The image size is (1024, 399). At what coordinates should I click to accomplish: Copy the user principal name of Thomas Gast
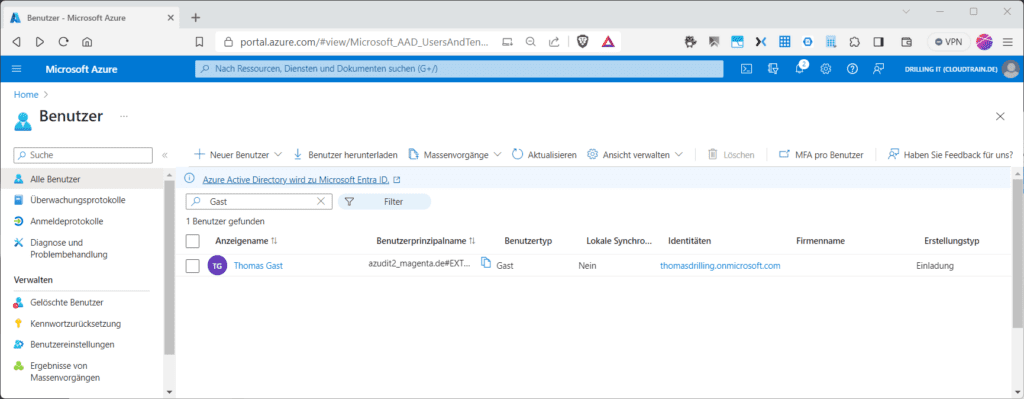pos(485,263)
